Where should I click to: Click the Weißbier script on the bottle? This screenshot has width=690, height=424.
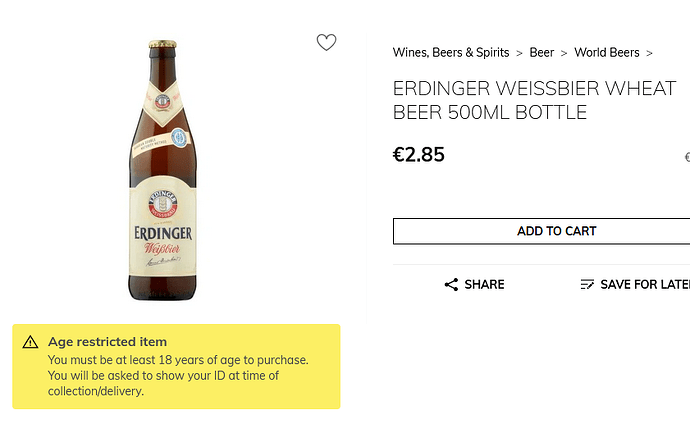(163, 250)
